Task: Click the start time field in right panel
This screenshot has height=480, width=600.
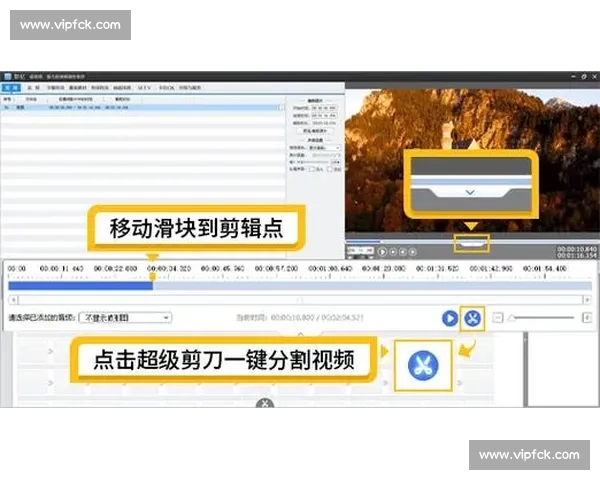Action: (324, 108)
